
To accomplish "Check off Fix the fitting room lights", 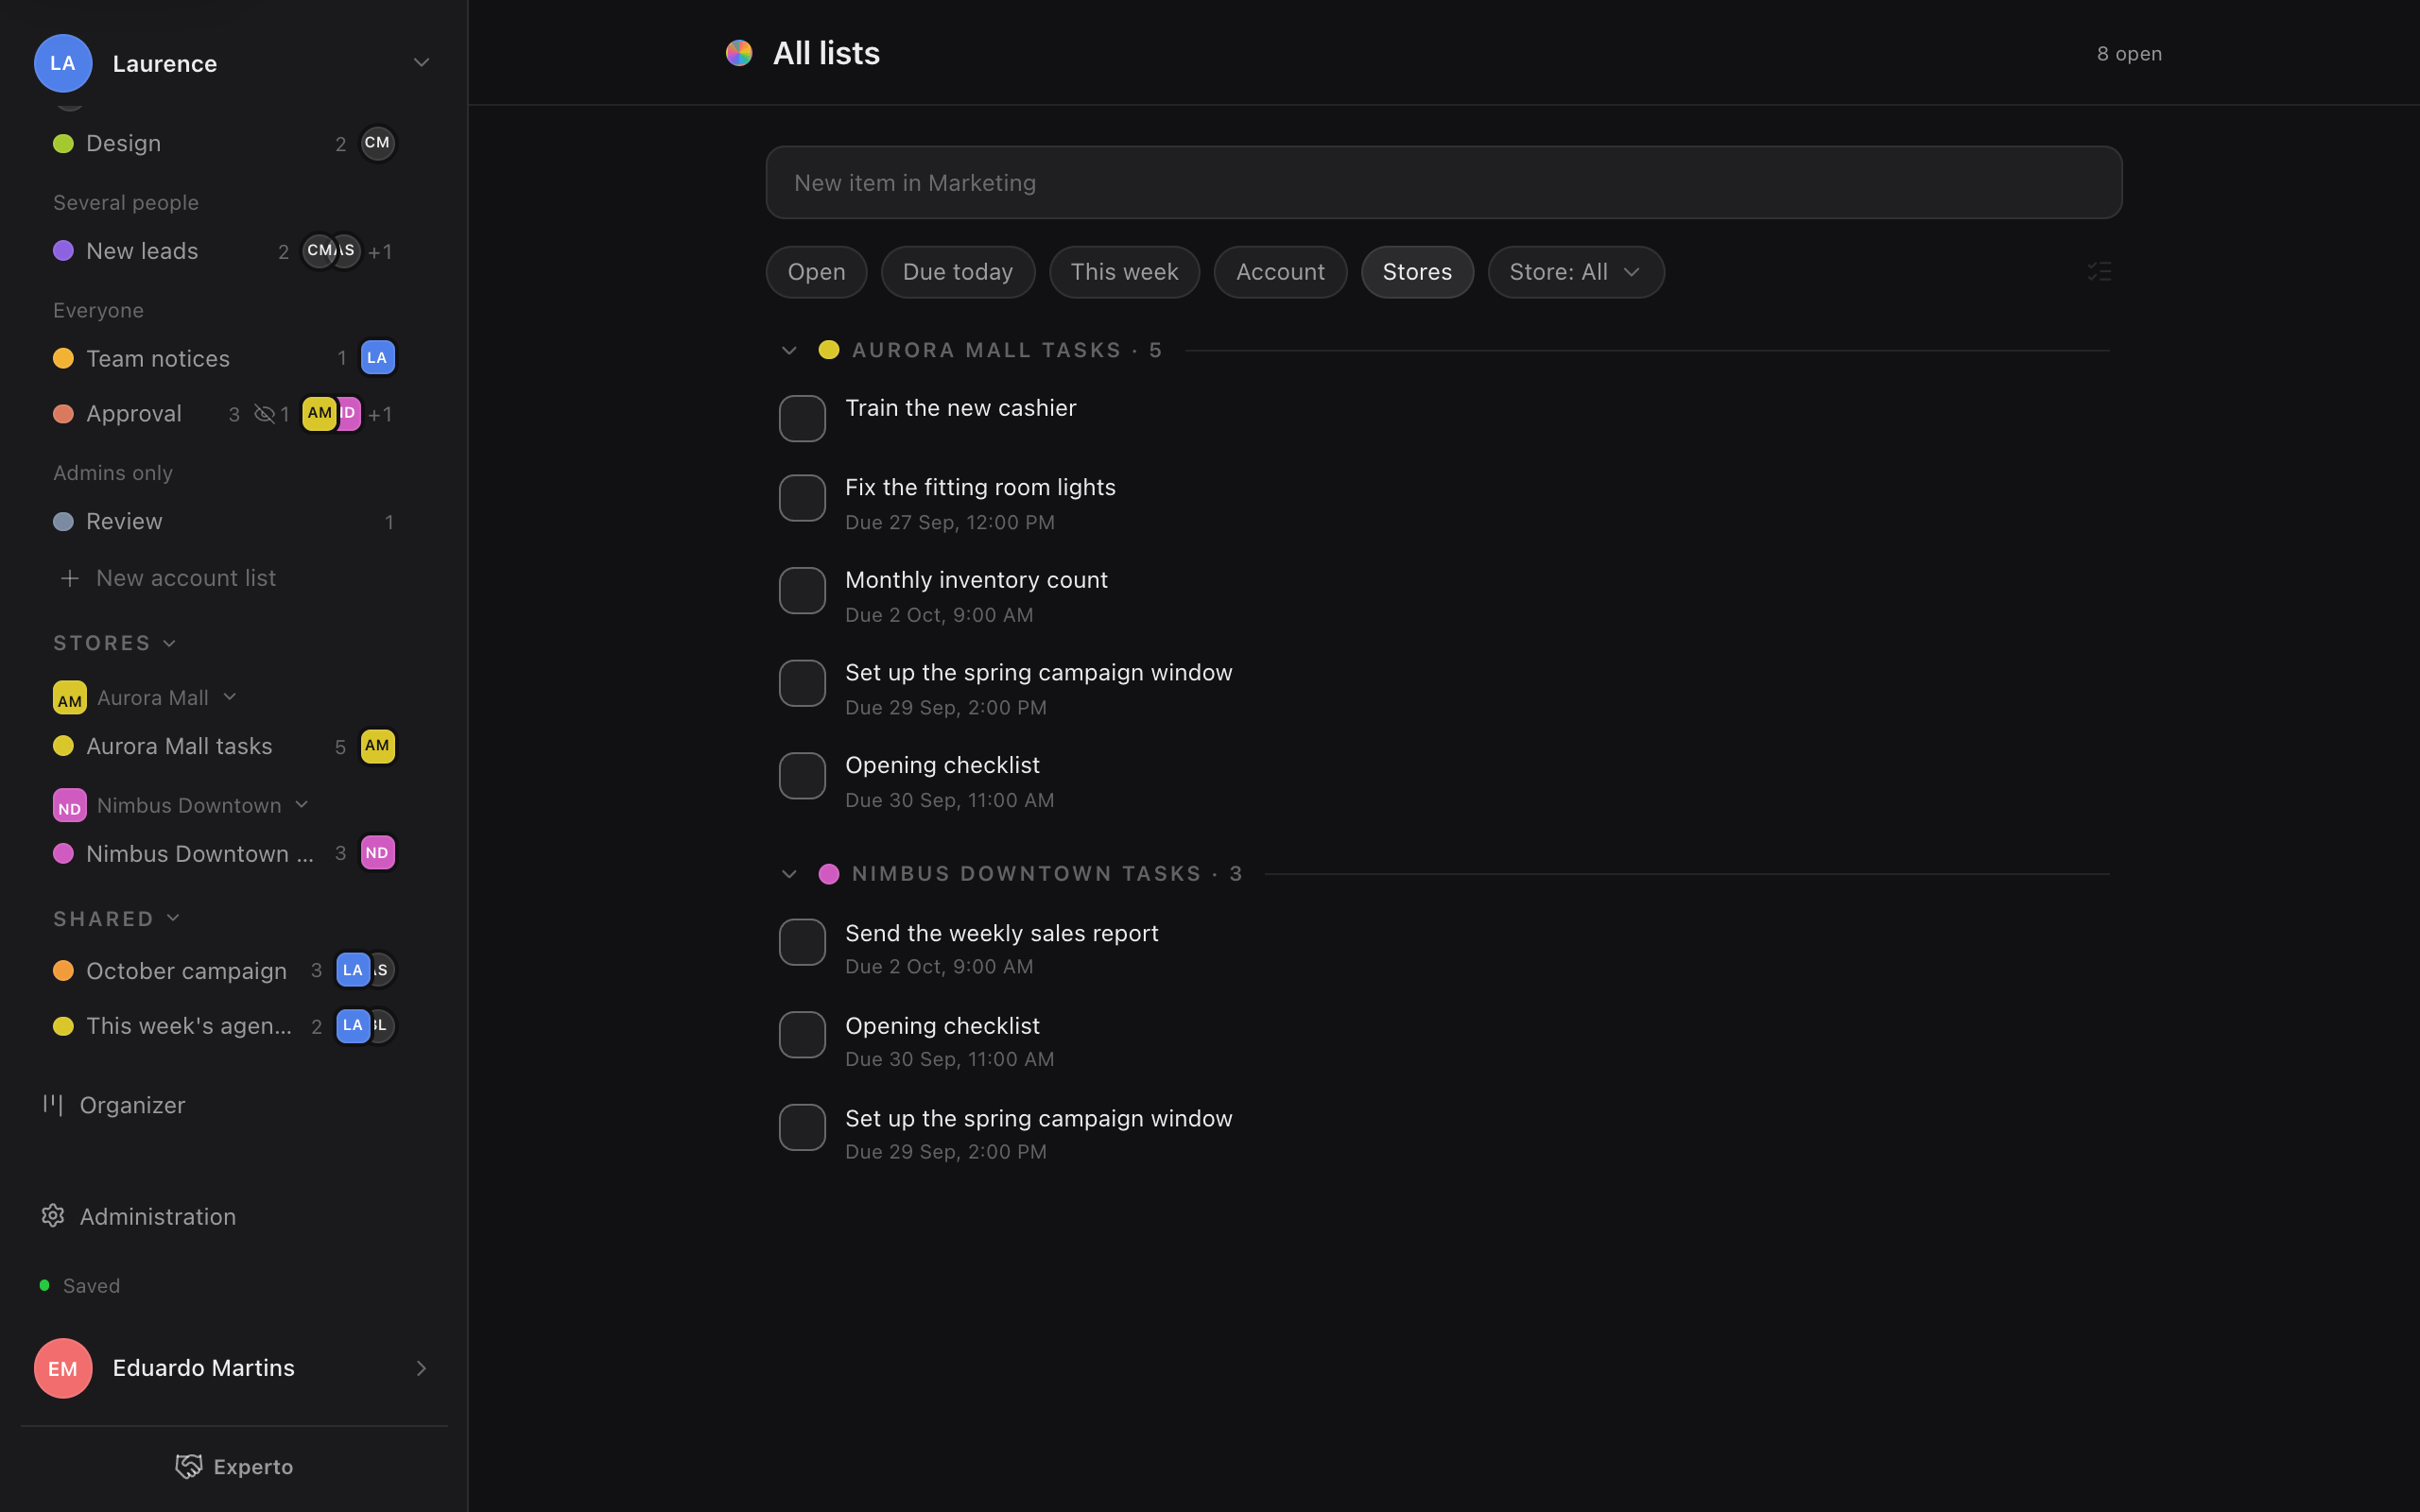I will 802,498.
